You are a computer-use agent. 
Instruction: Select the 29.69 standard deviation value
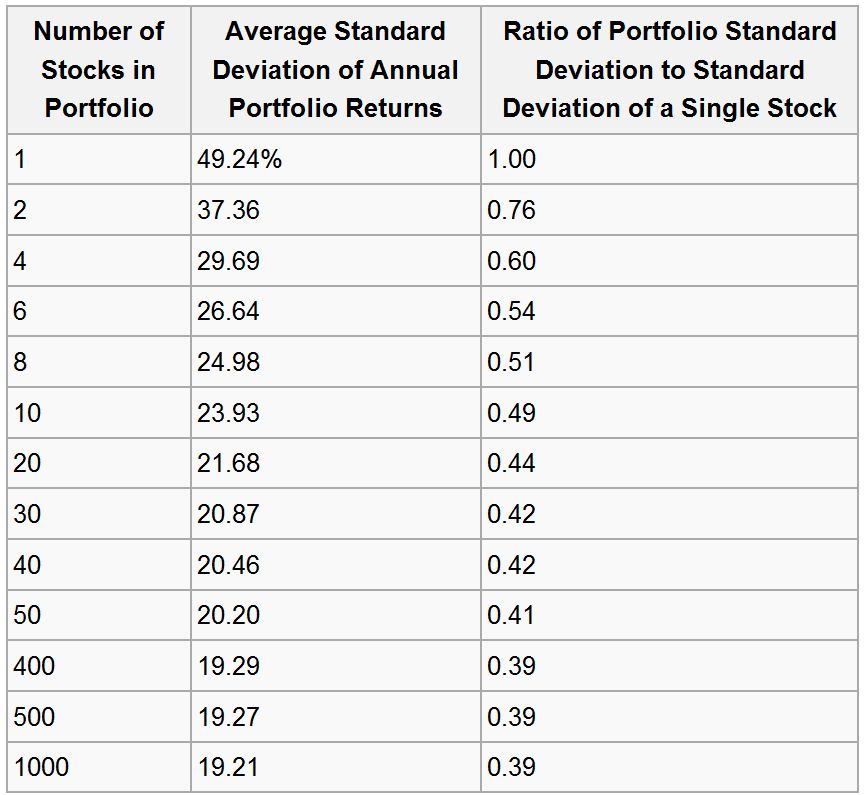(228, 261)
